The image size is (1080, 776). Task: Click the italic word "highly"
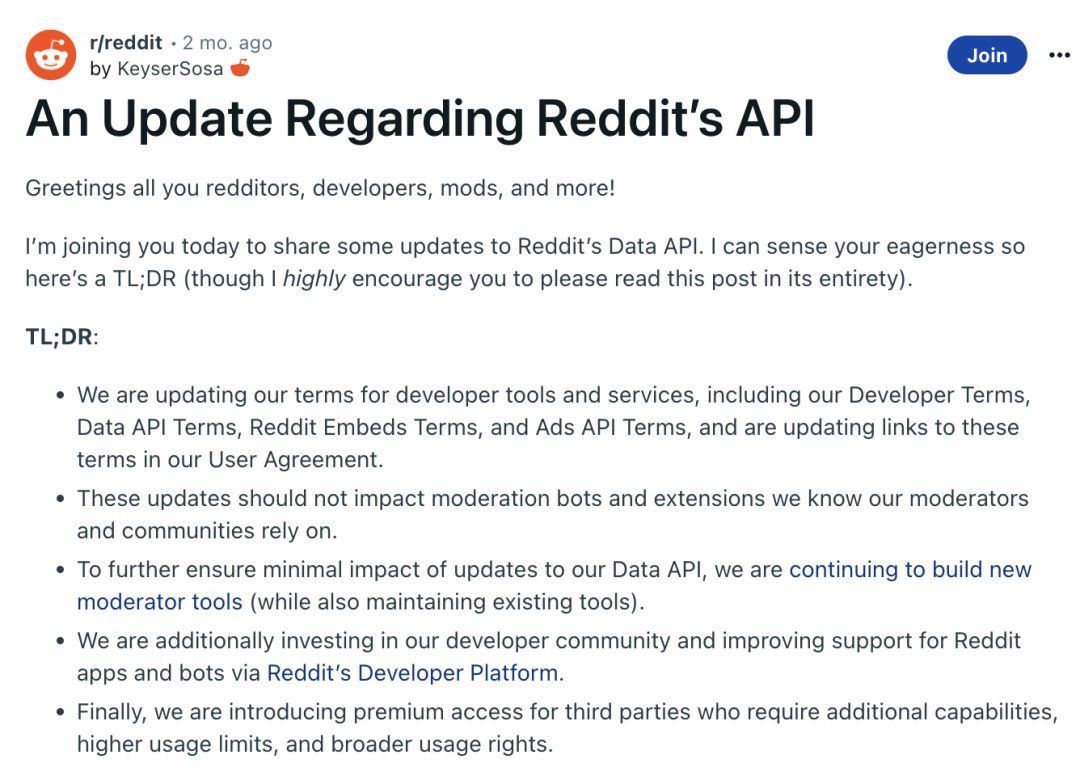coord(314,279)
